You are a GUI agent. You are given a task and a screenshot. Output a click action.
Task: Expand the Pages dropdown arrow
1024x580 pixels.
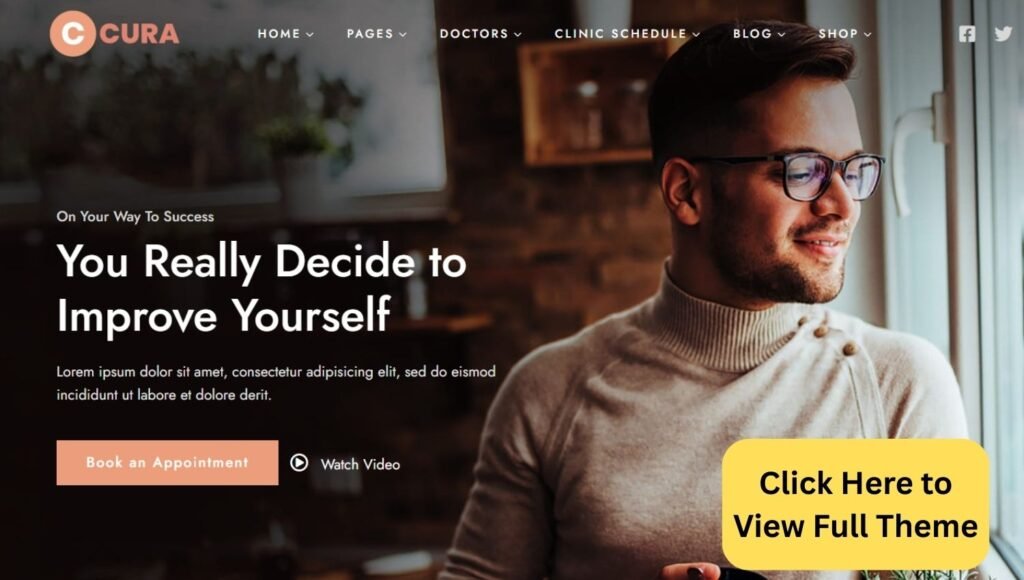403,35
